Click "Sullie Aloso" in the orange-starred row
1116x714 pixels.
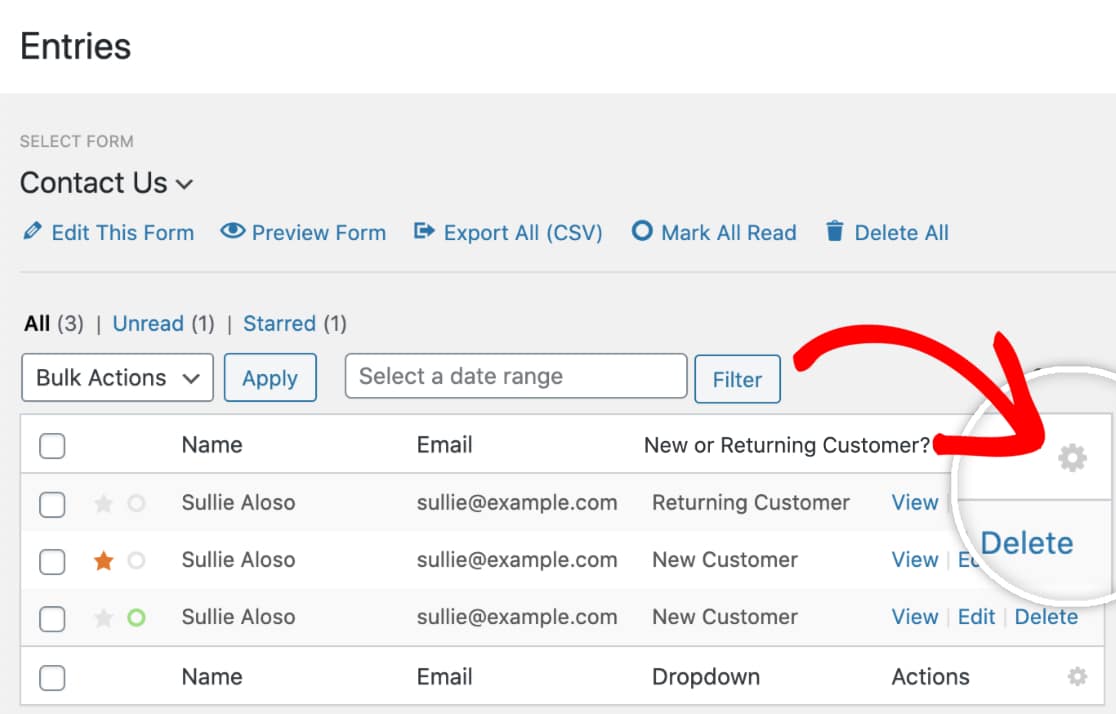coord(238,560)
